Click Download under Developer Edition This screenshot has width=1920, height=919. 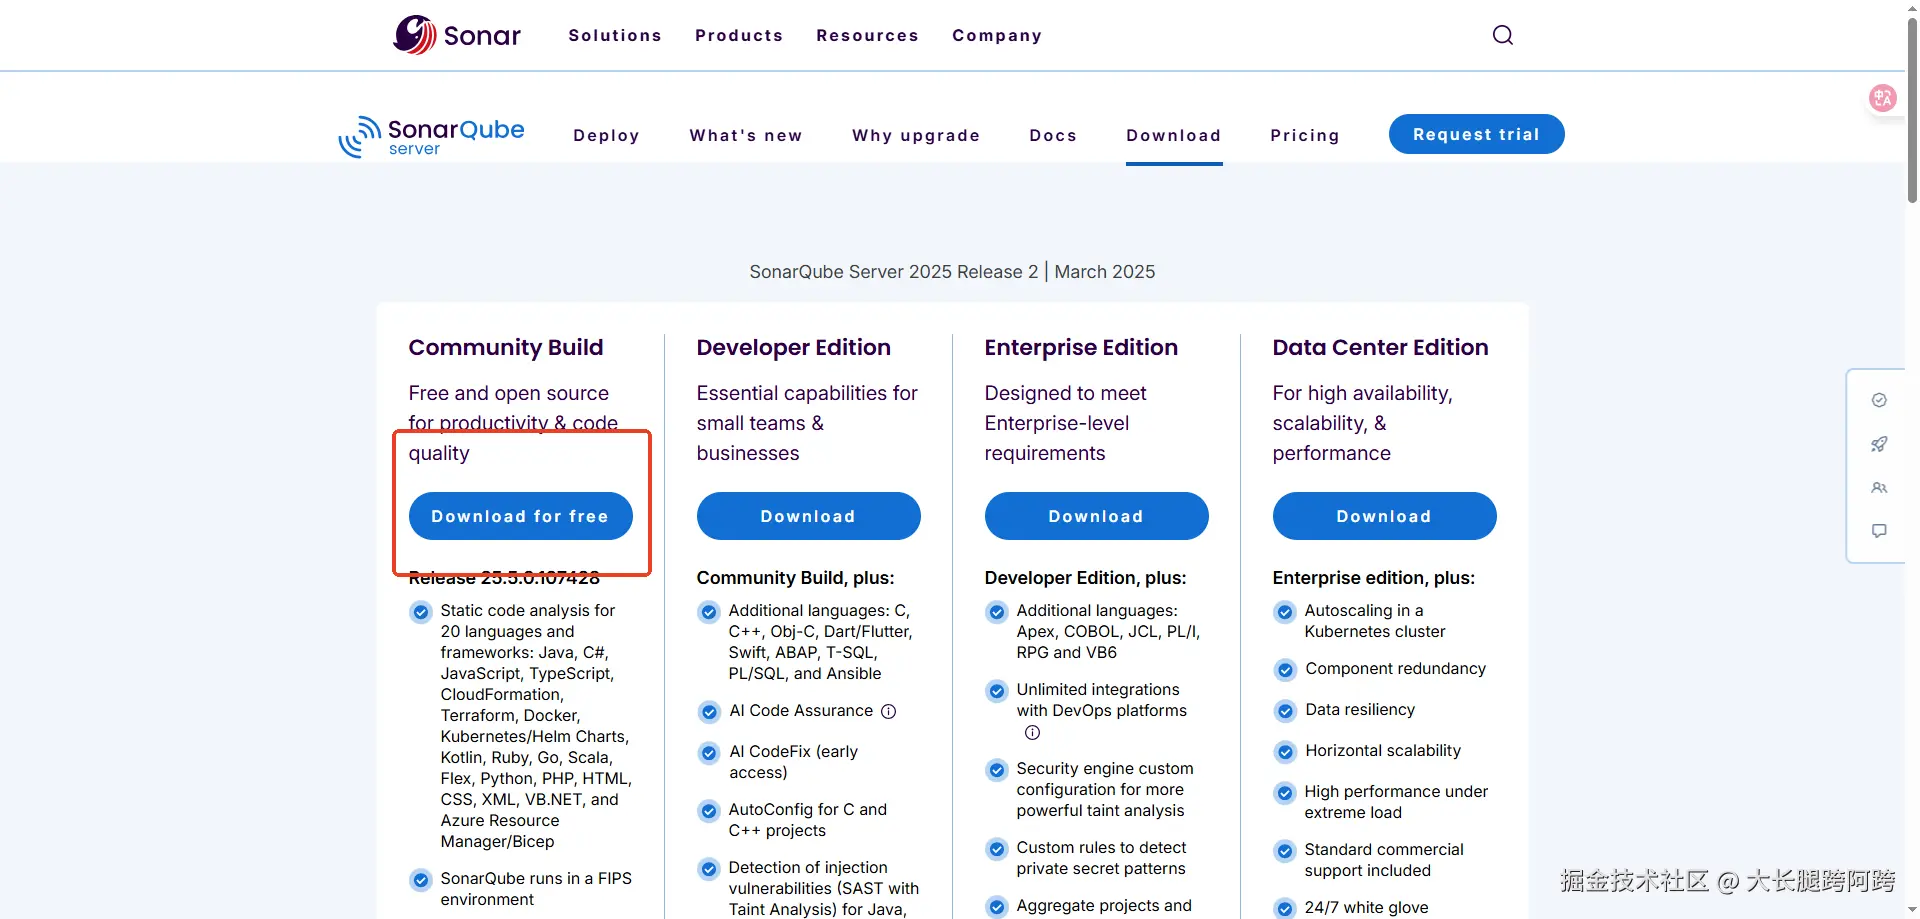tap(808, 516)
